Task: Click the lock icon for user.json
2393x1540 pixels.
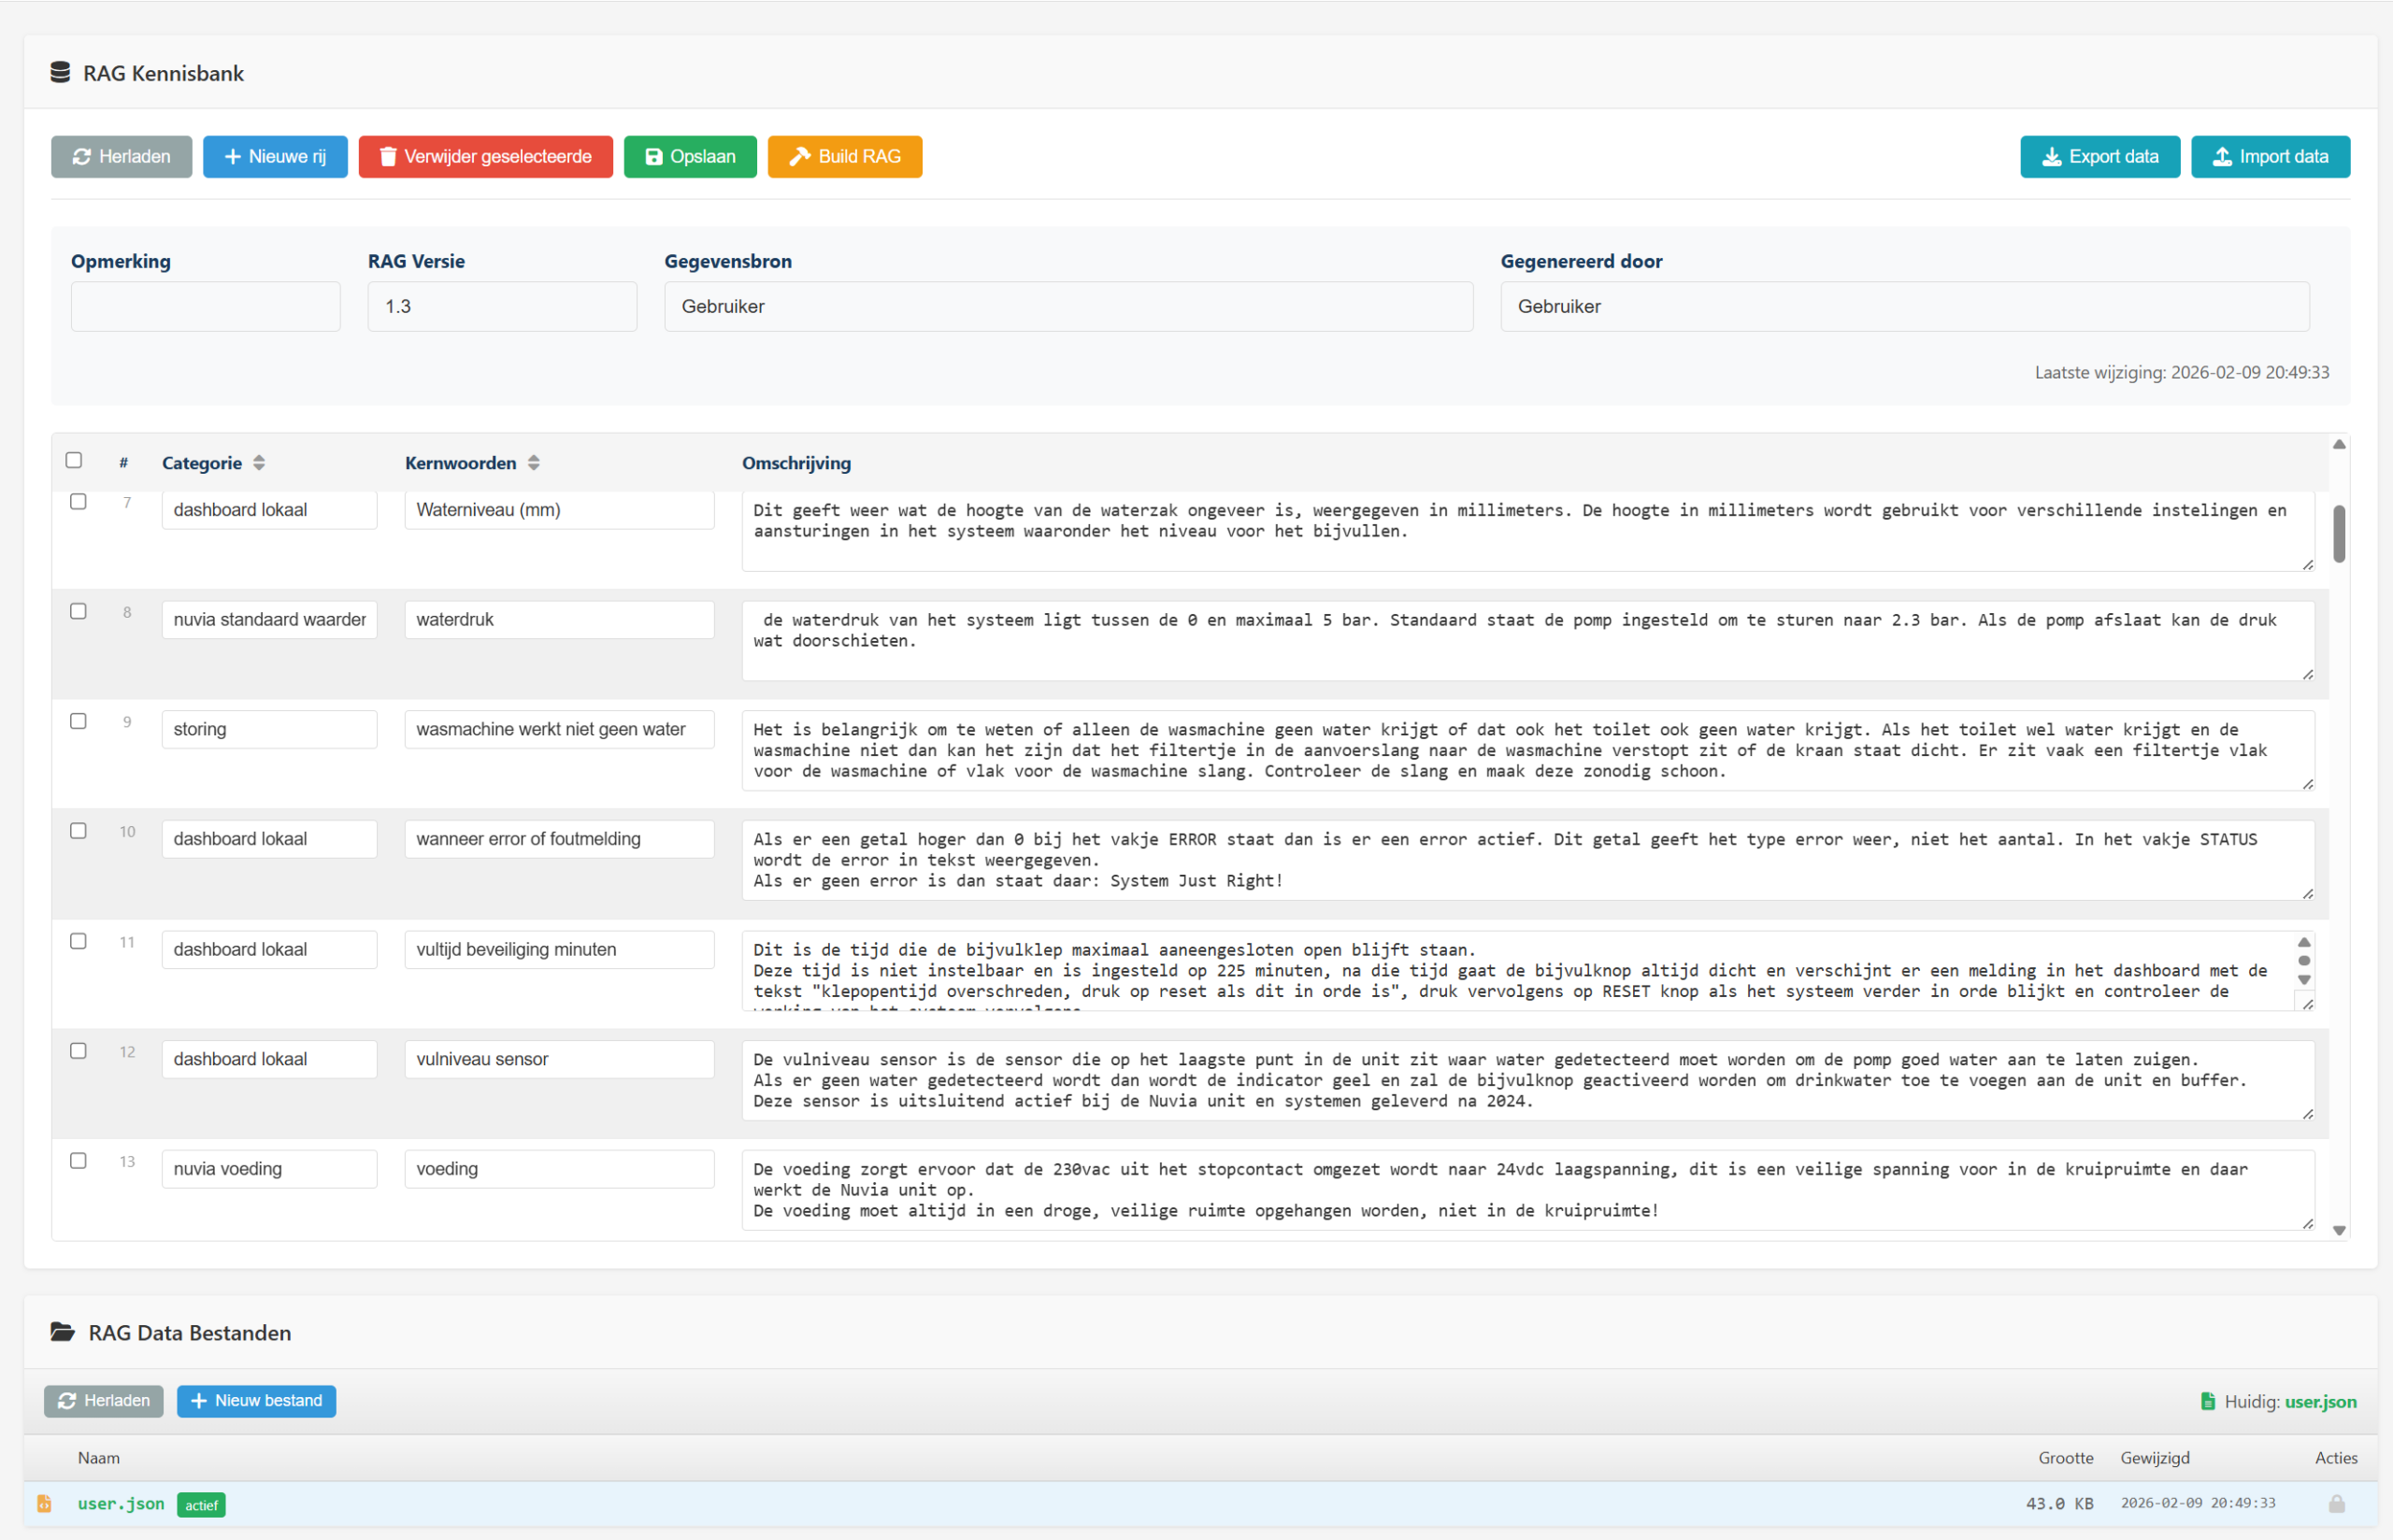Action: [2336, 1503]
